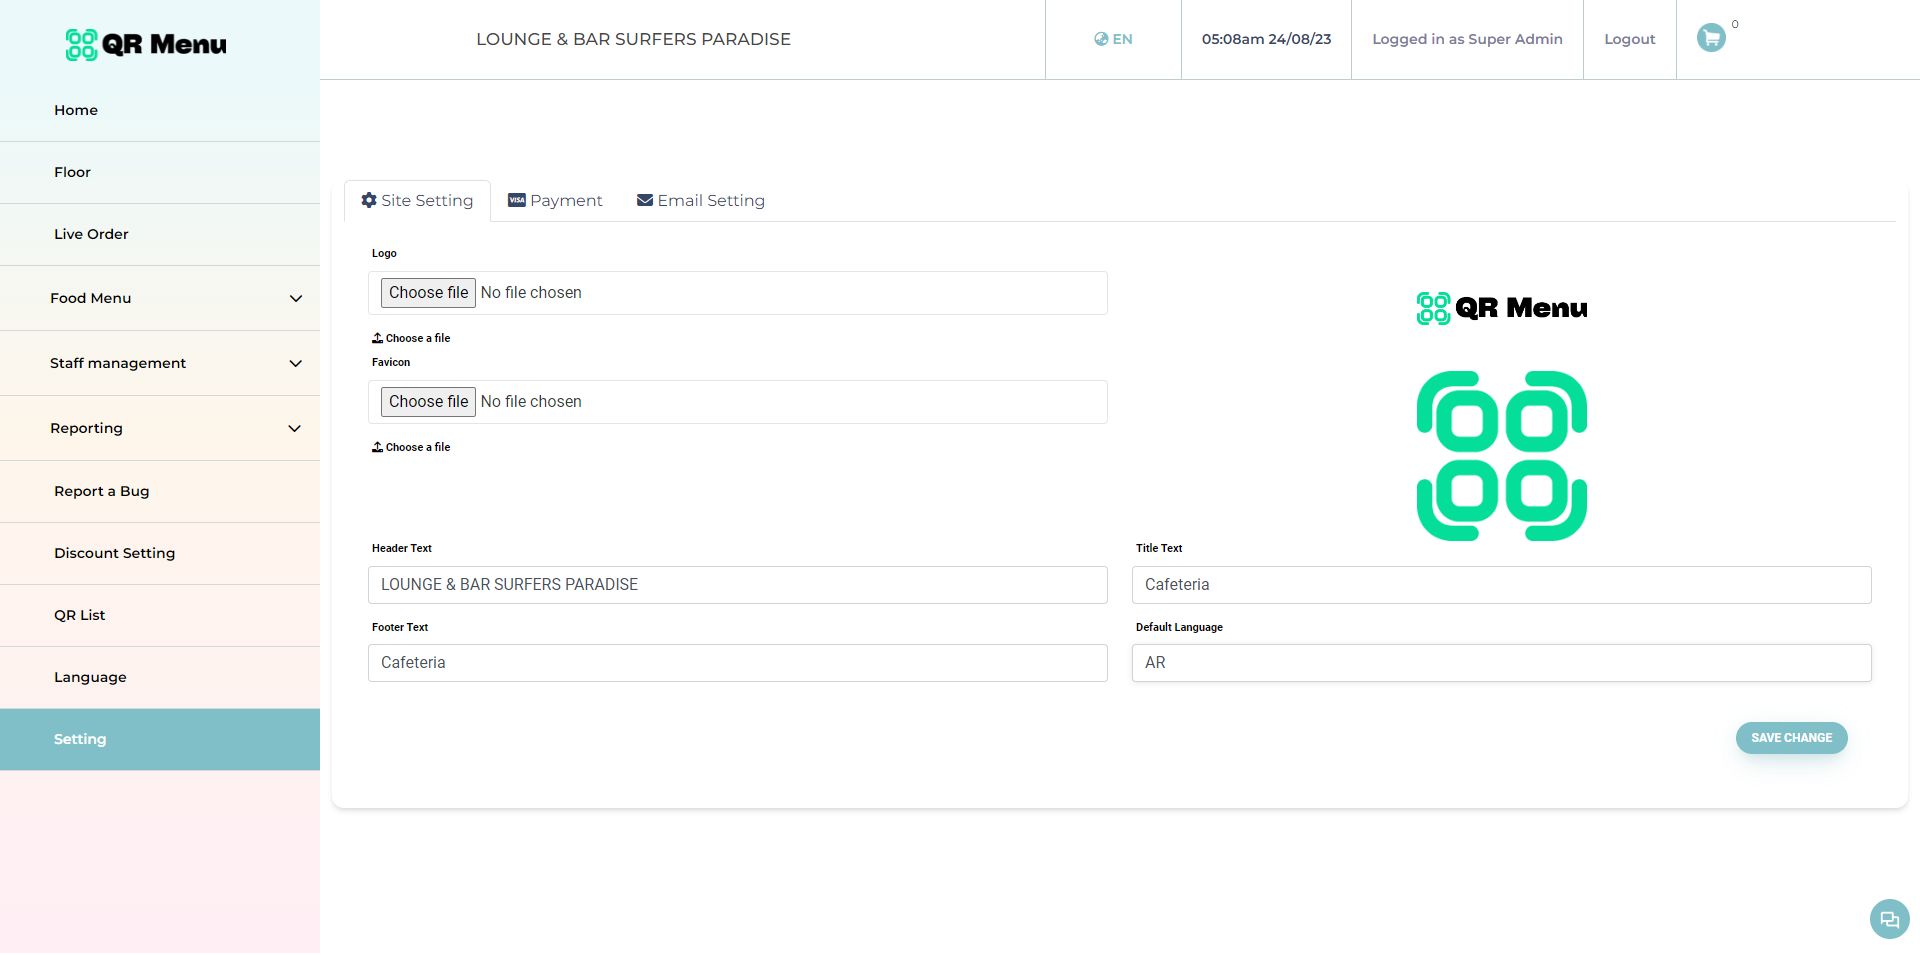The height and width of the screenshot is (955, 1920).
Task: Focus the Header Text input field
Action: (x=737, y=585)
